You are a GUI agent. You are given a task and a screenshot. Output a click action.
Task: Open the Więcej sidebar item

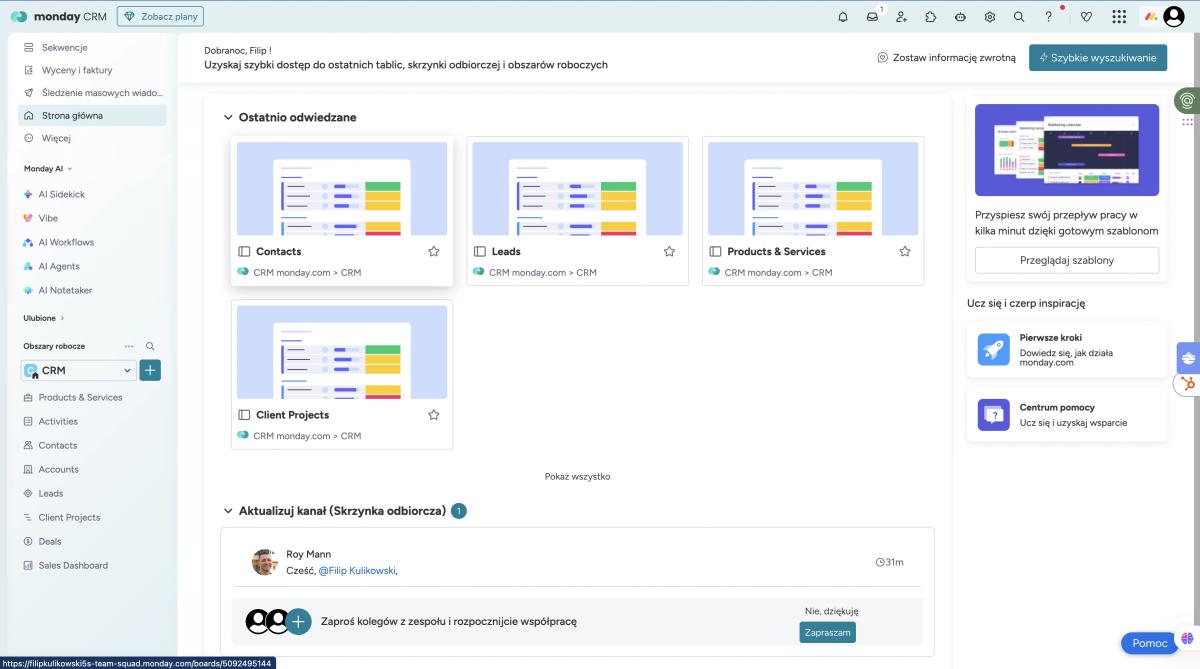point(92,138)
